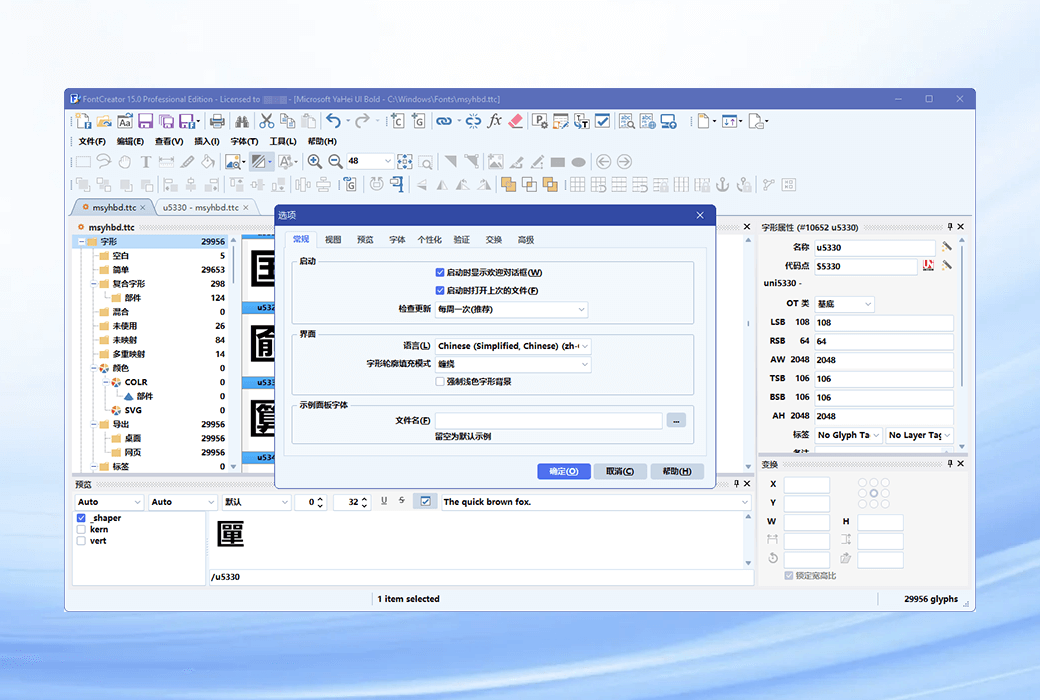Click the Cut scissors icon
The width and height of the screenshot is (1040, 700).
[x=267, y=121]
